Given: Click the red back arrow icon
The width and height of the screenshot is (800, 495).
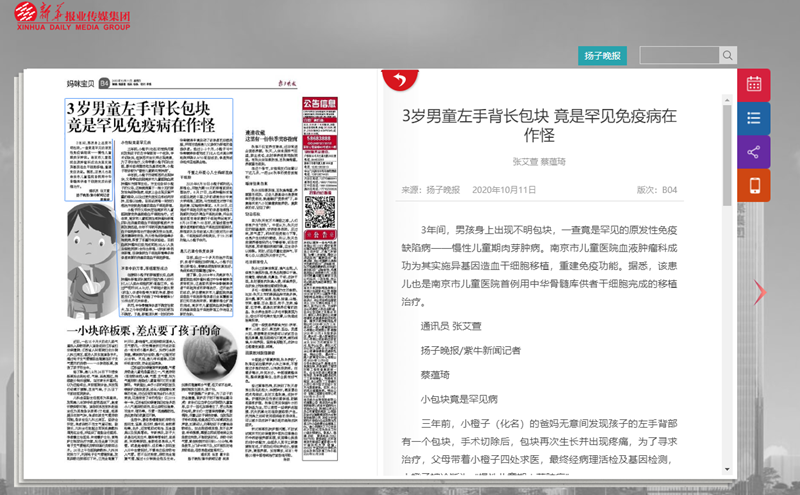Looking at the screenshot, I should (x=400, y=80).
